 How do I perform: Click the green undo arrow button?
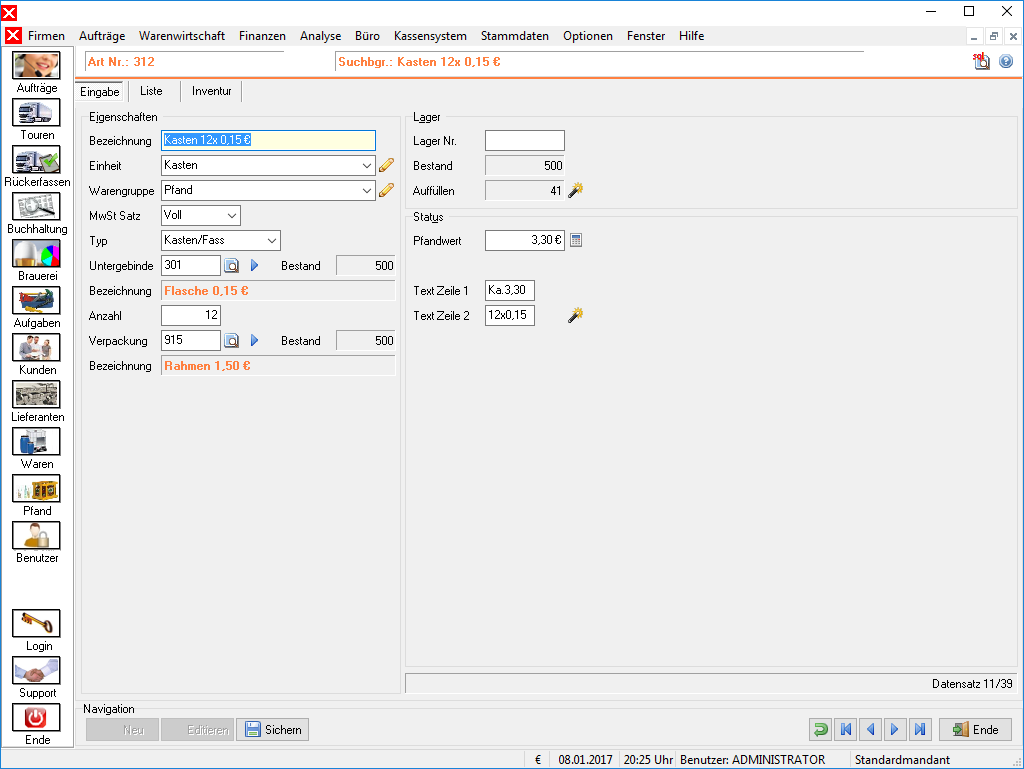[821, 729]
